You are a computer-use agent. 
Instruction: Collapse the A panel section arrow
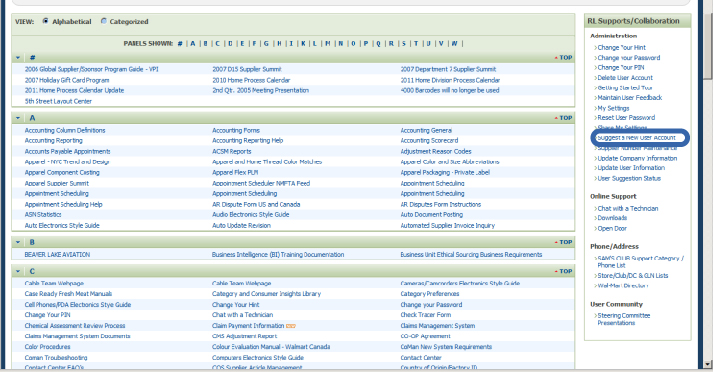point(18,118)
